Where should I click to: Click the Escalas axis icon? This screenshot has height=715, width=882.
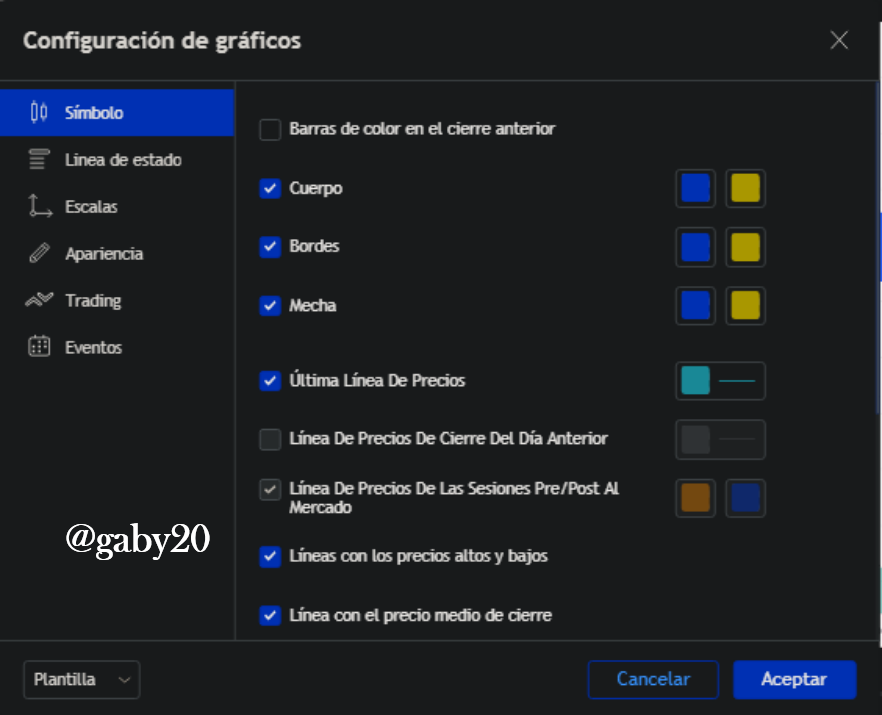39,206
